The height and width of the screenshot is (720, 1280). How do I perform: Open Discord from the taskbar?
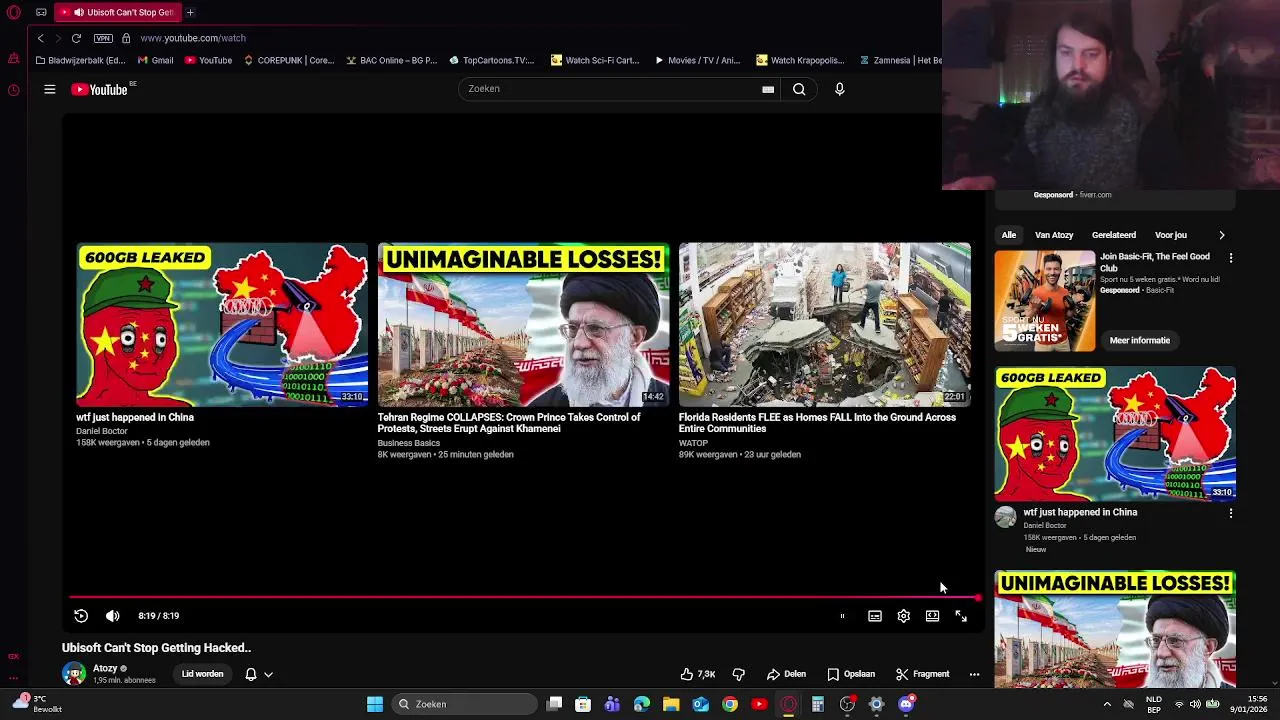[906, 704]
